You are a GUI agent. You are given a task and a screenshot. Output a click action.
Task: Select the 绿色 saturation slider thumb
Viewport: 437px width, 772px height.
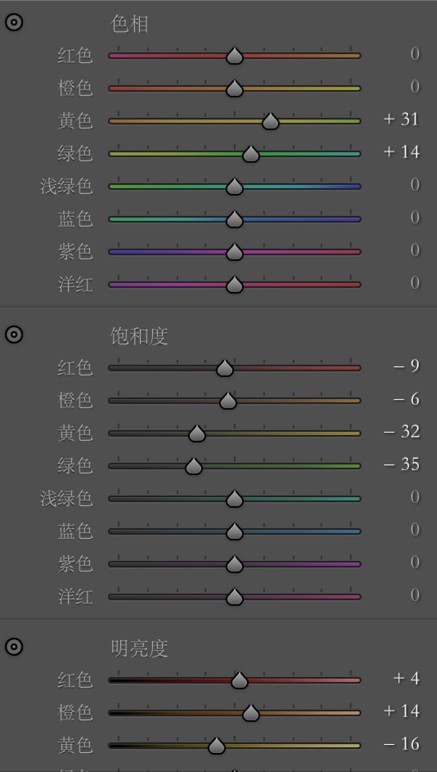[x=194, y=466]
